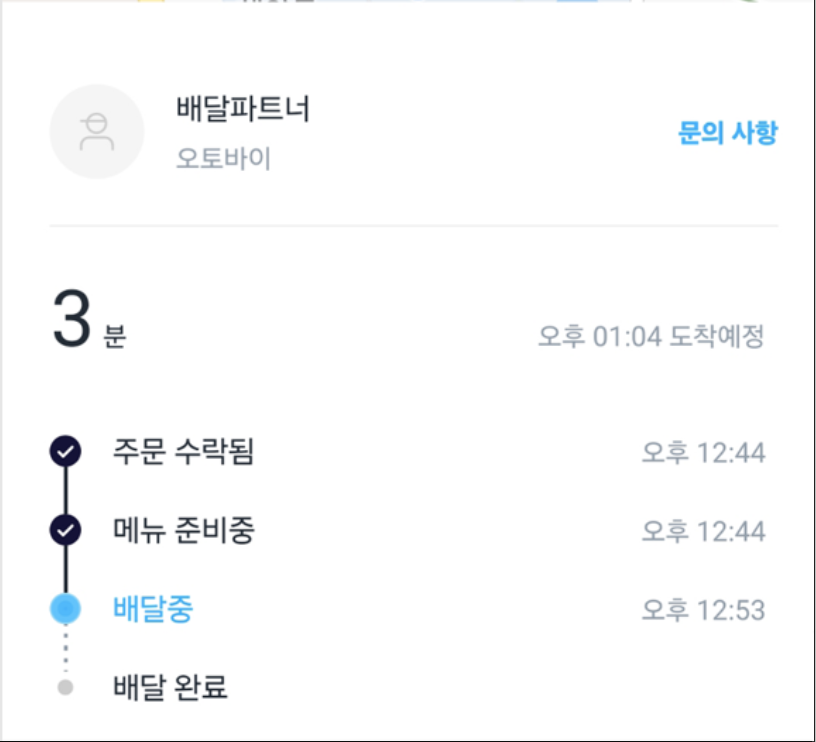
Task: Click the 분 unit label
Action: 114,337
